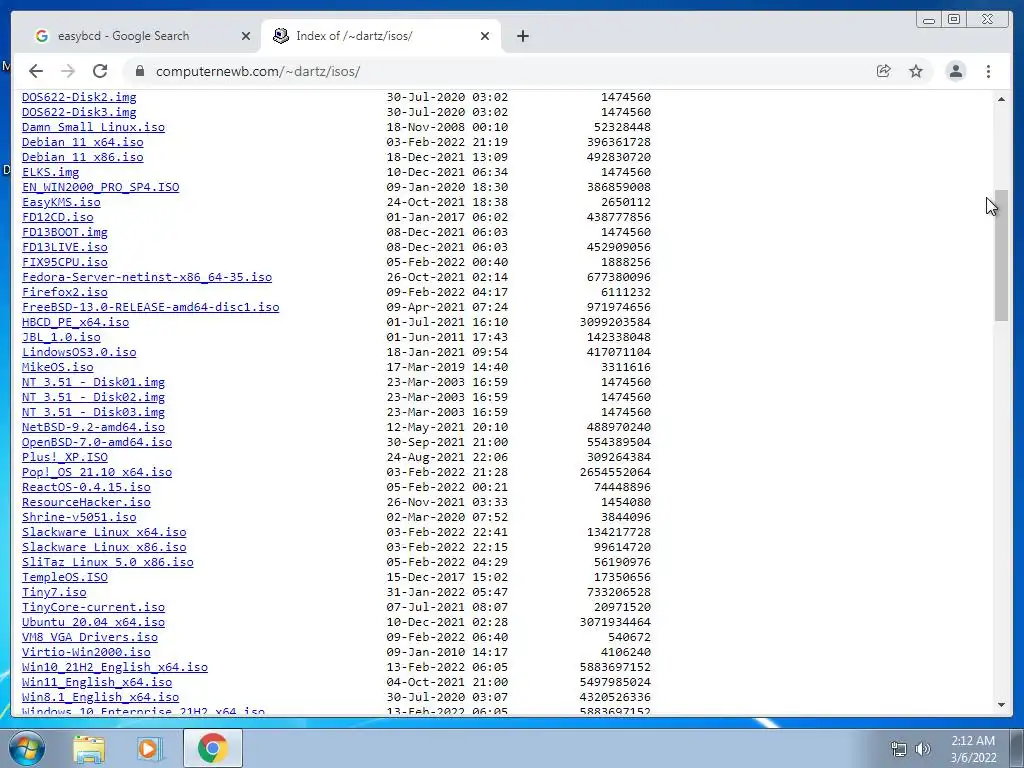Click the scrollbar down arrow
Viewport: 1024px width, 768px height.
pyautogui.click(x=1001, y=705)
